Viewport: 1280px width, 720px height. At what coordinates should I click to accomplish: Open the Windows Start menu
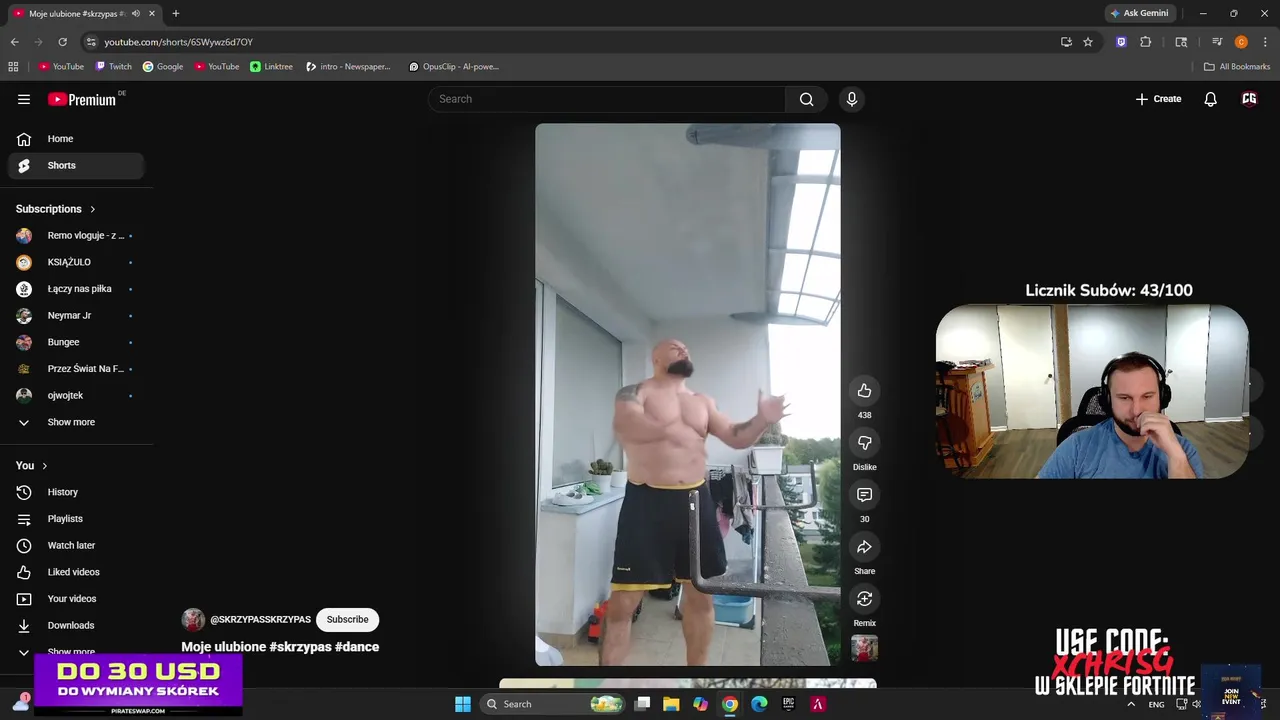click(463, 704)
